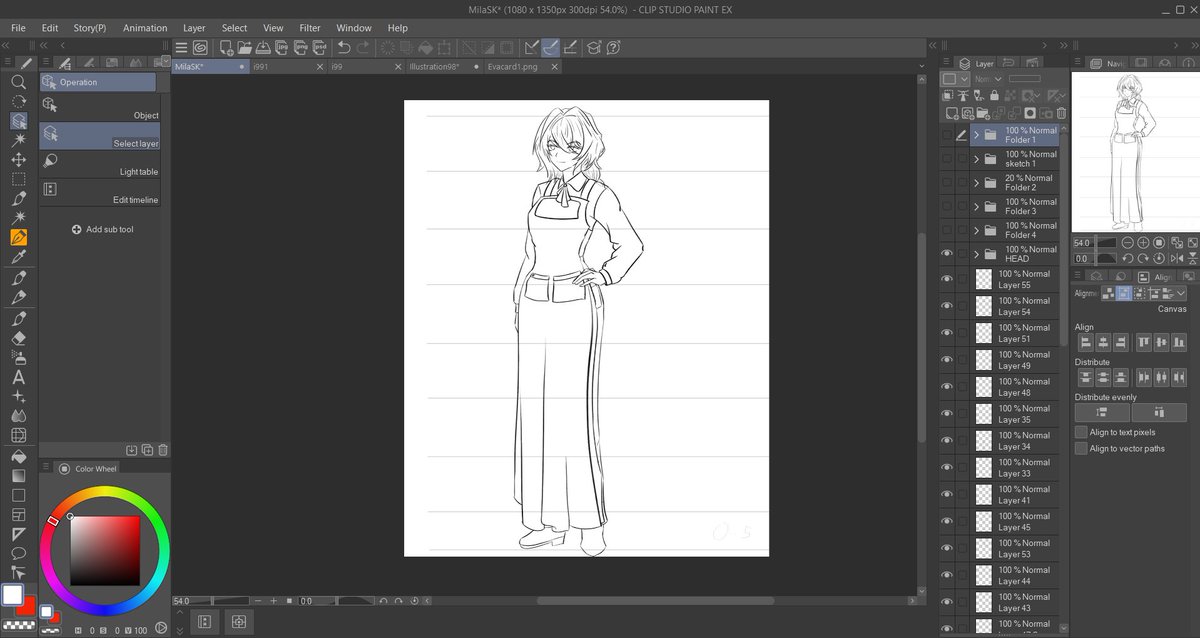Viewport: 1200px width, 638px height.
Task: Open the Filter menu
Action: click(x=310, y=28)
